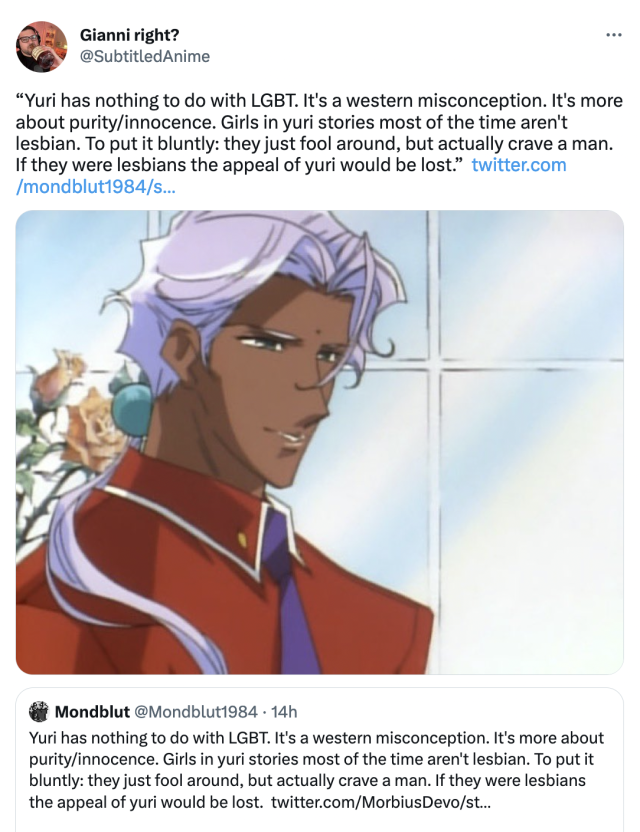View the attached anime image full size
Viewport: 640px width, 832px height.
click(x=319, y=443)
